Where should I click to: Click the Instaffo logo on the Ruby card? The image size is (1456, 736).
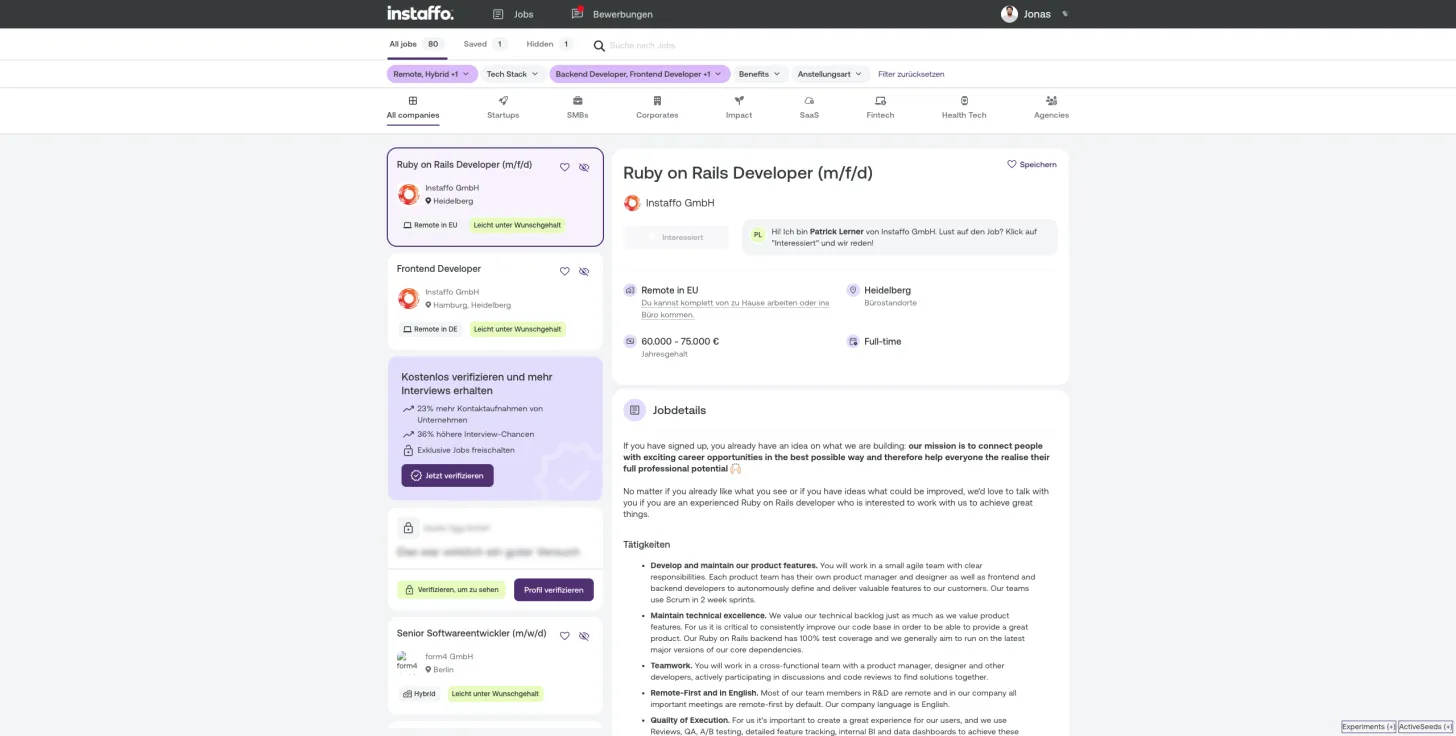pyautogui.click(x=408, y=194)
